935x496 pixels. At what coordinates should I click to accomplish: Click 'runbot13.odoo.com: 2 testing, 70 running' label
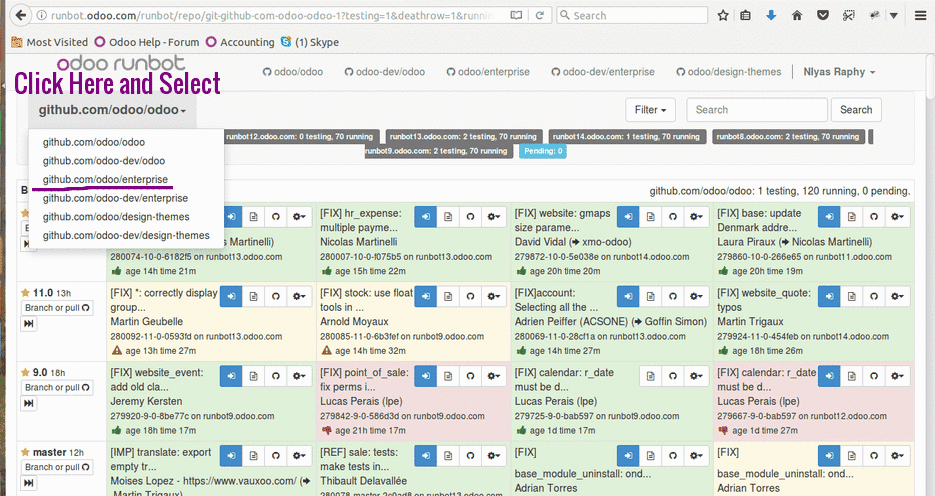coord(463,137)
